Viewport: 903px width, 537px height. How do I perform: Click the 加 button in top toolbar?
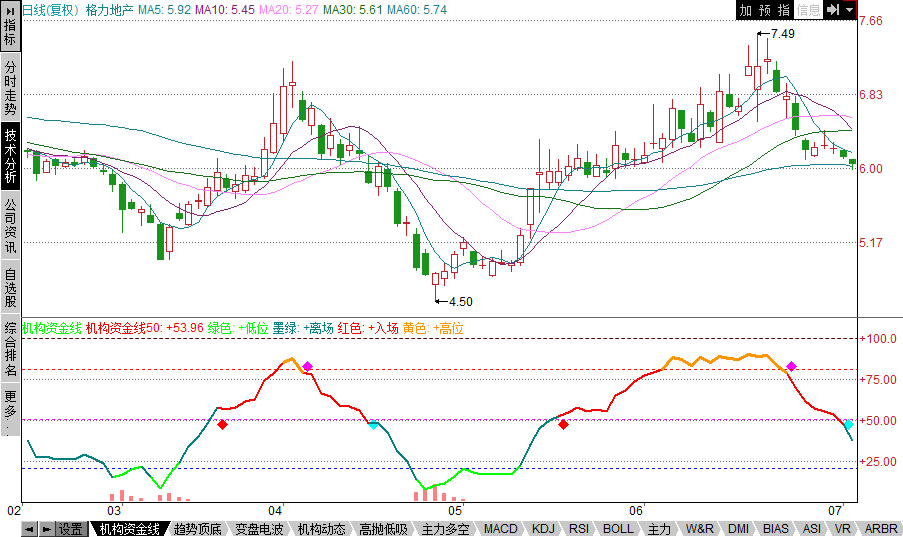tap(746, 10)
